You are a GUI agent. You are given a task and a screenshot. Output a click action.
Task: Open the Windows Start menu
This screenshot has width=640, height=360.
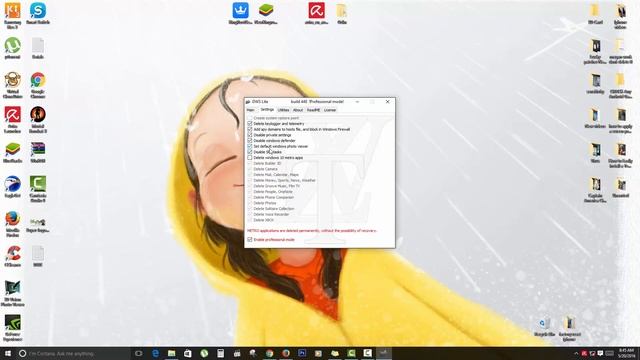8,353
